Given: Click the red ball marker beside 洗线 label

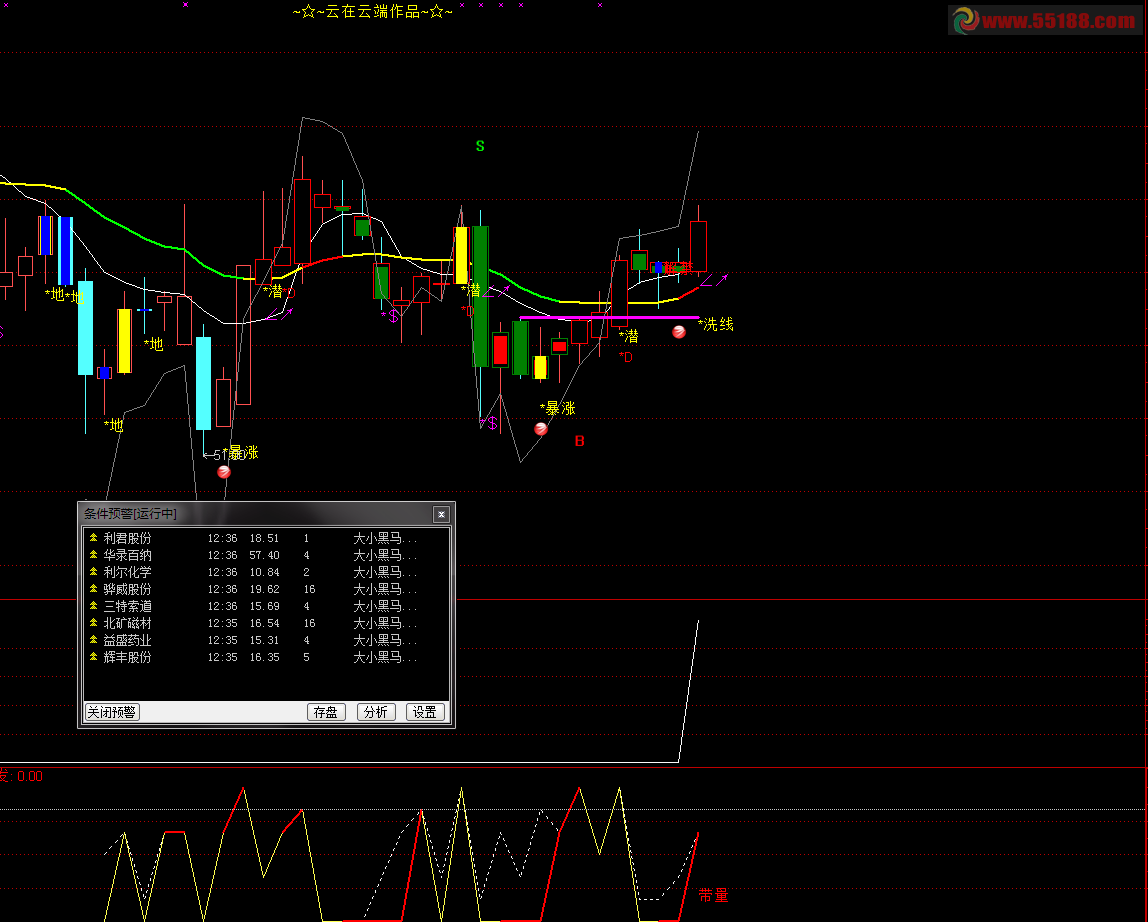Looking at the screenshot, I should pos(679,332).
